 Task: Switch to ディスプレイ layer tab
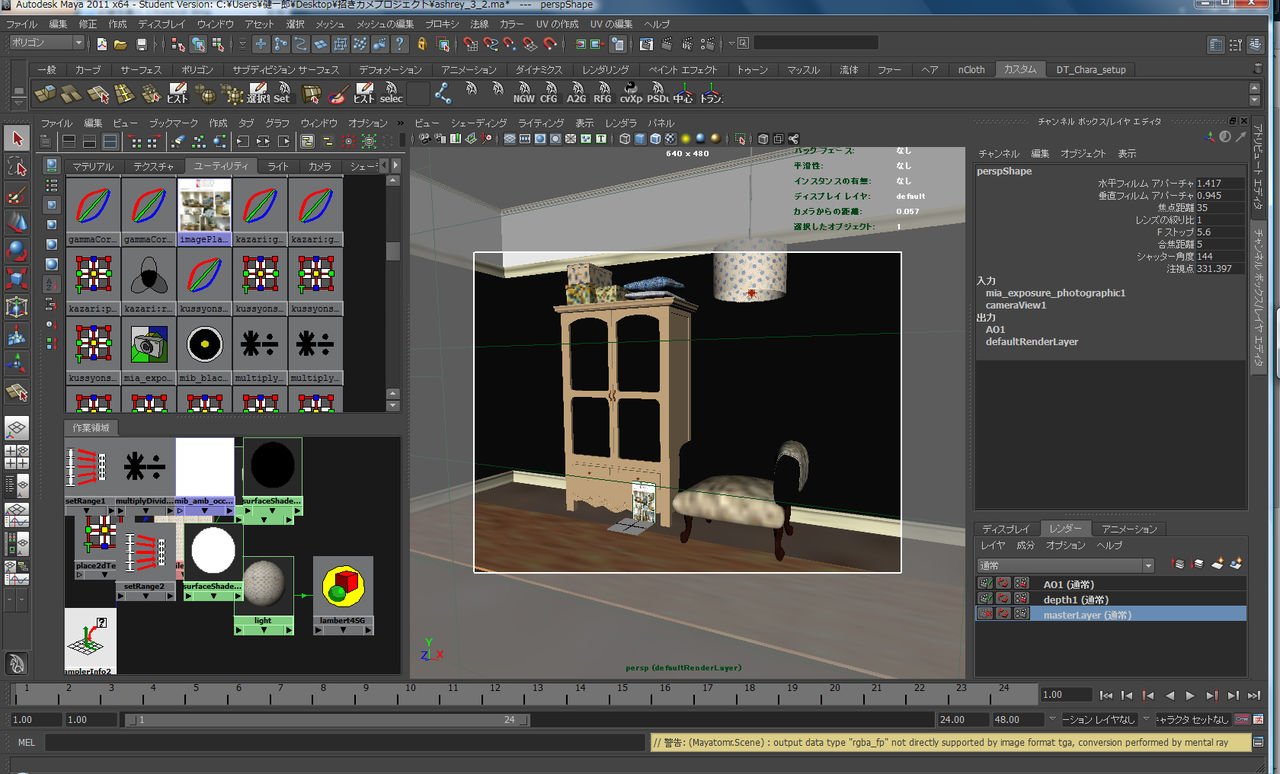(1006, 529)
